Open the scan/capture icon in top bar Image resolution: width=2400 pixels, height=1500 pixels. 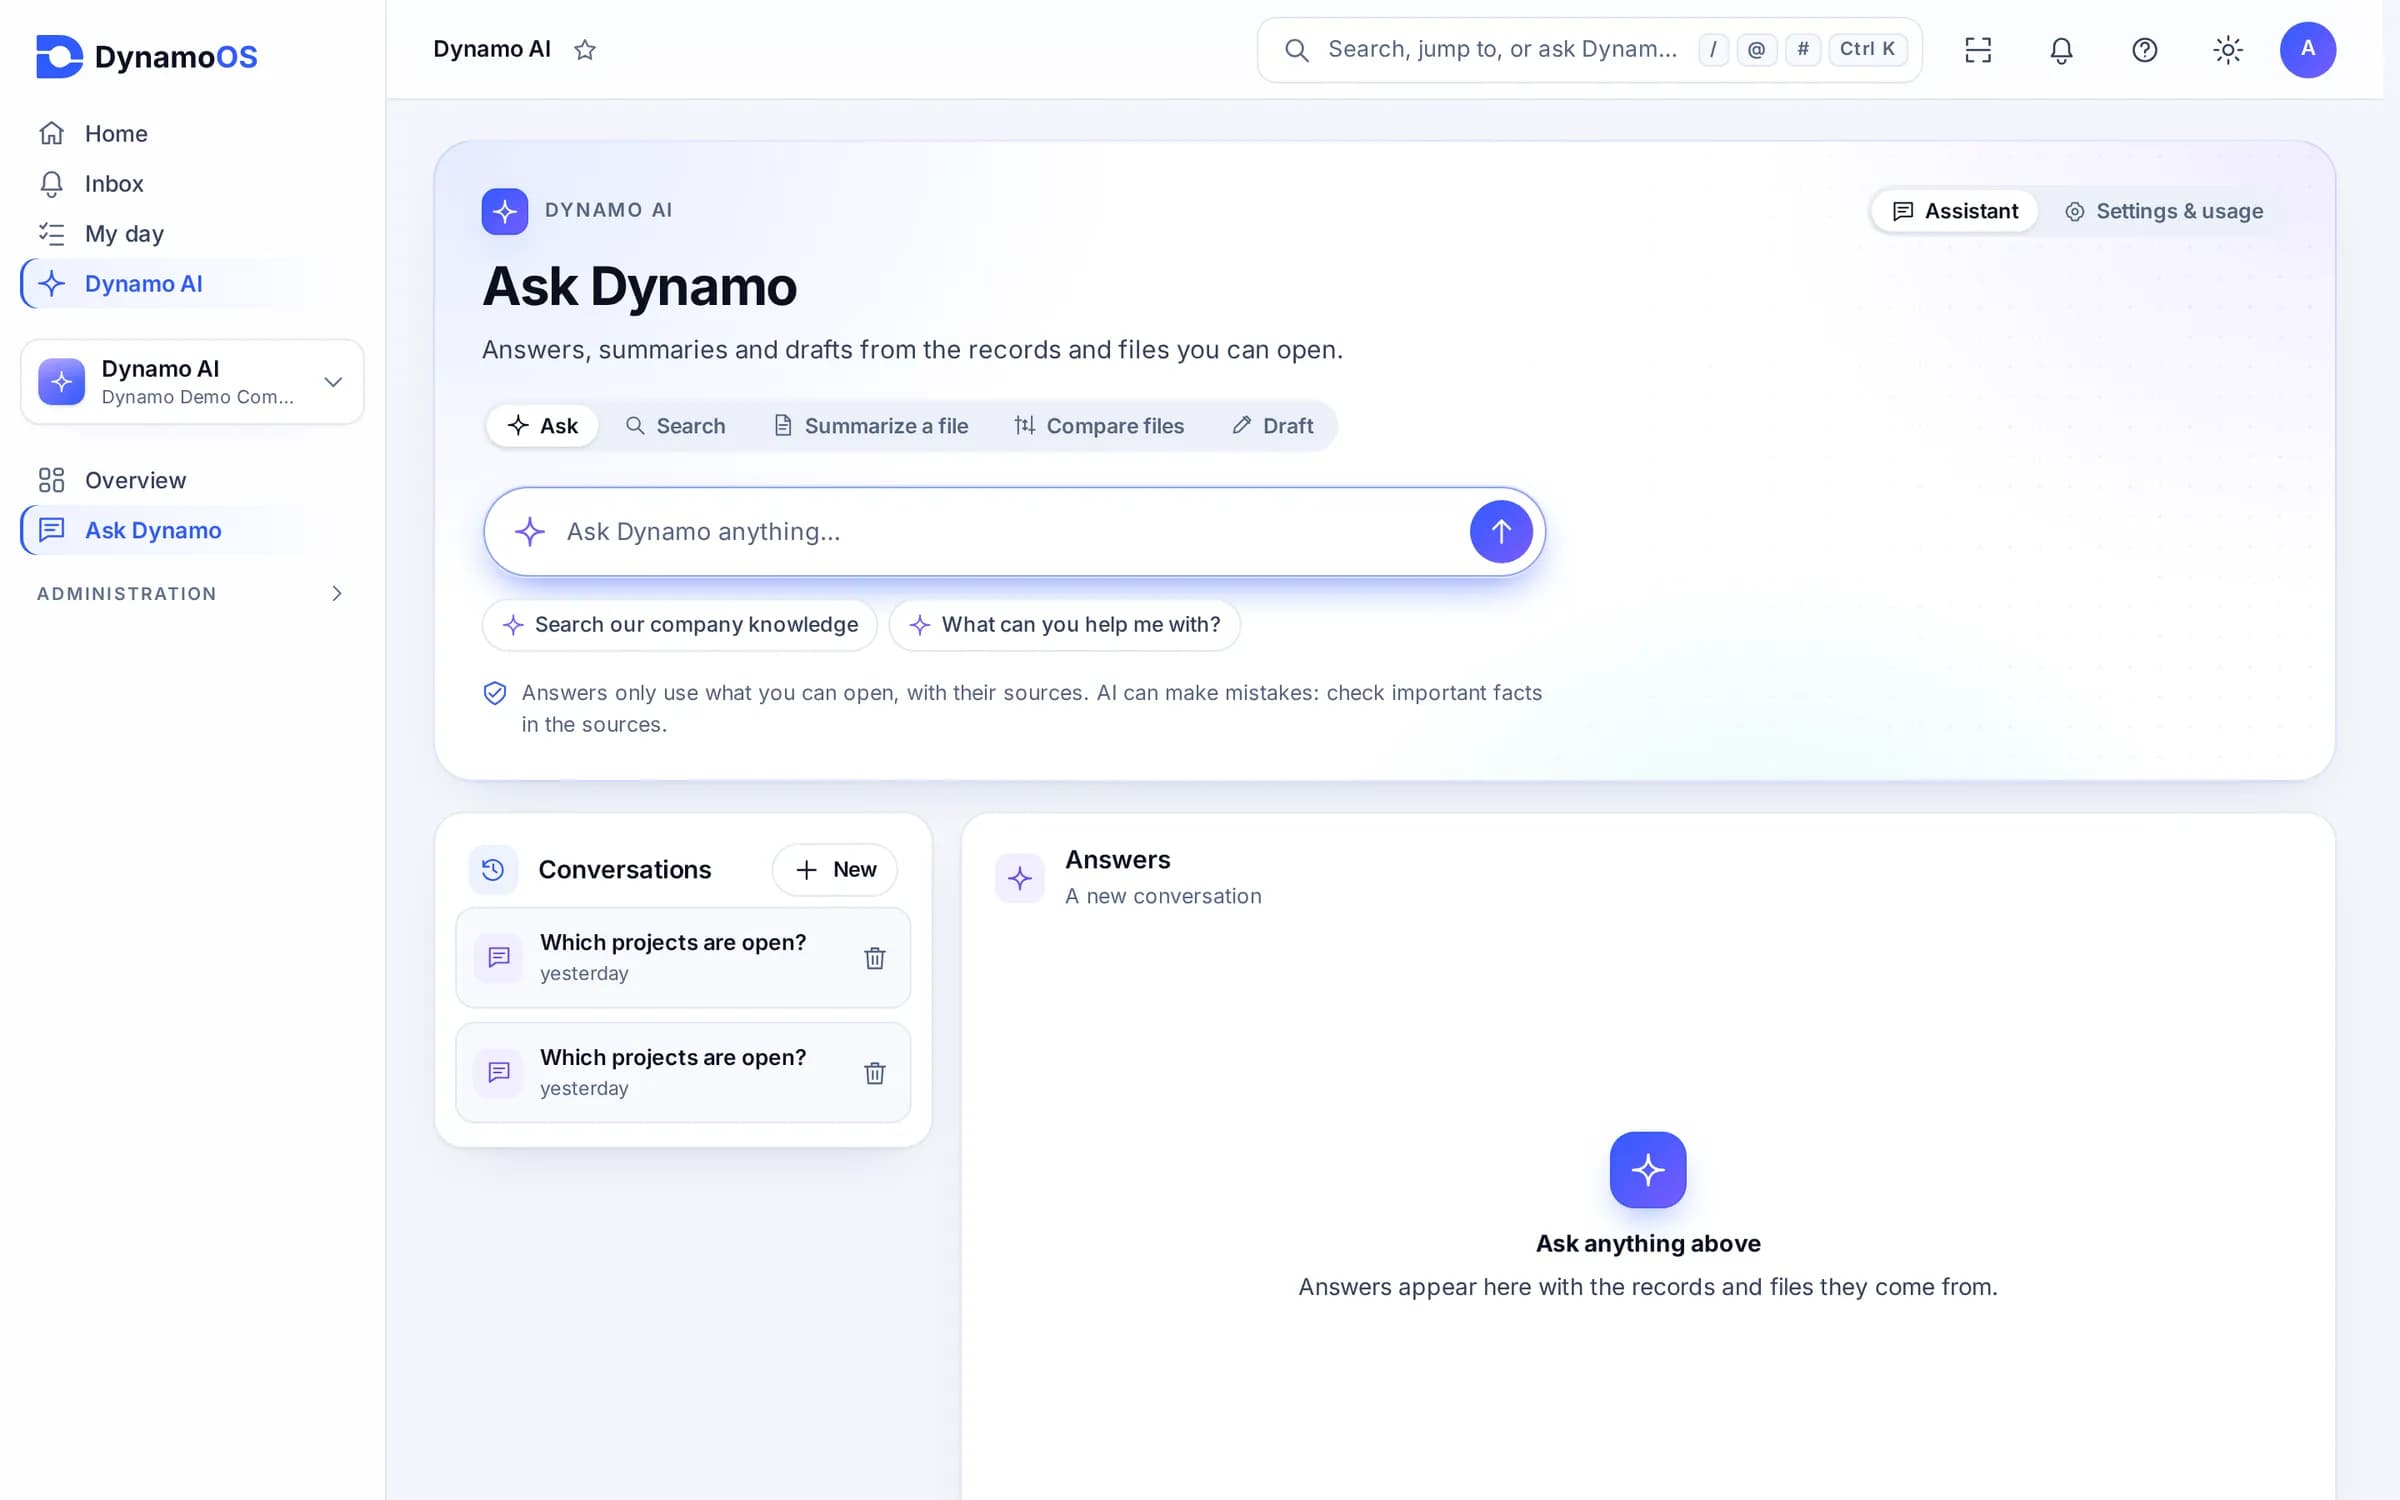click(x=1978, y=50)
